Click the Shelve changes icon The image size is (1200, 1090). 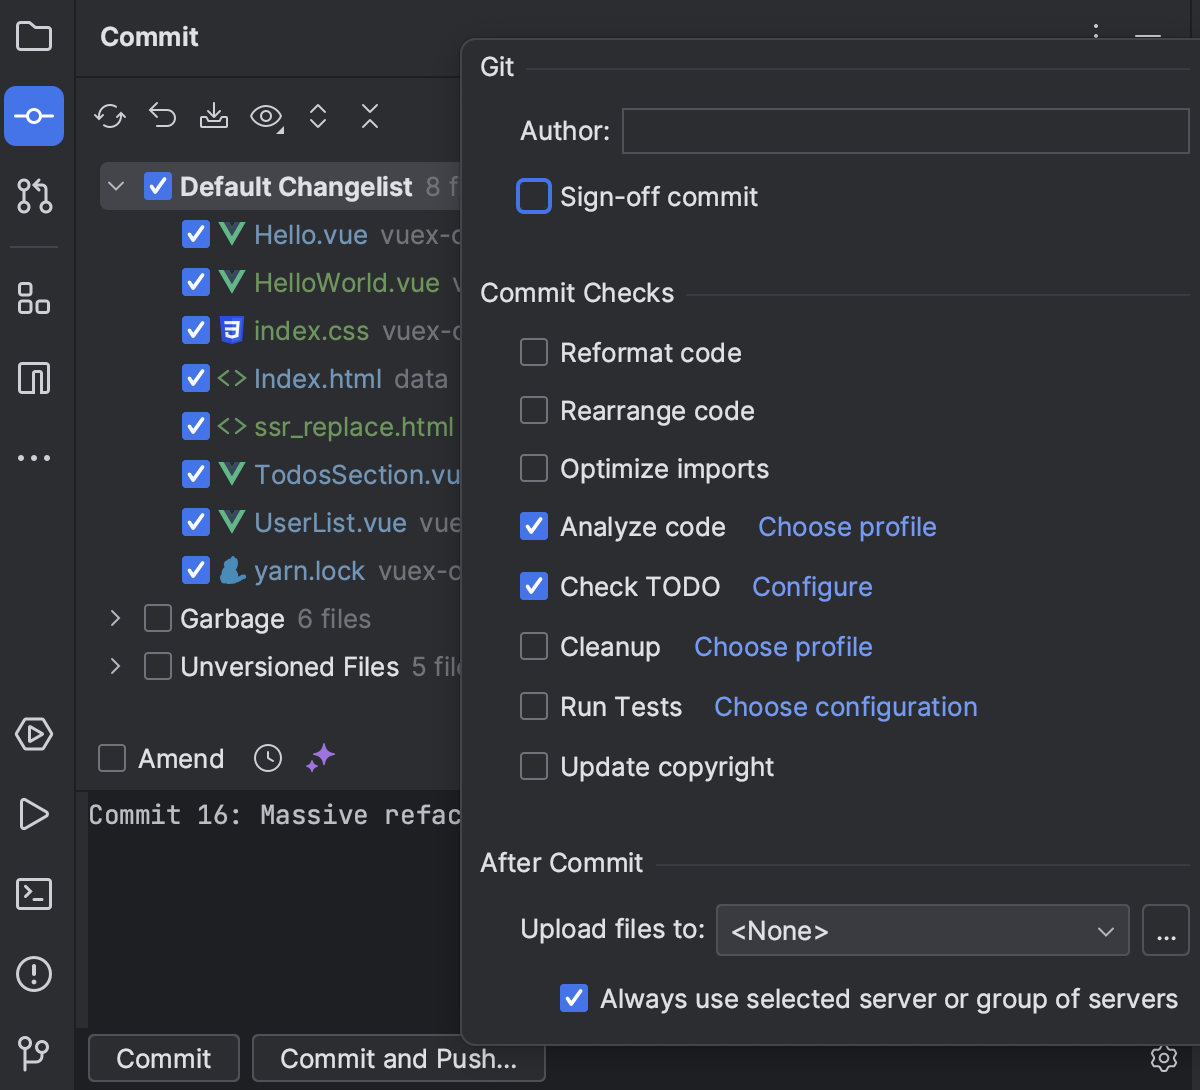(x=214, y=117)
